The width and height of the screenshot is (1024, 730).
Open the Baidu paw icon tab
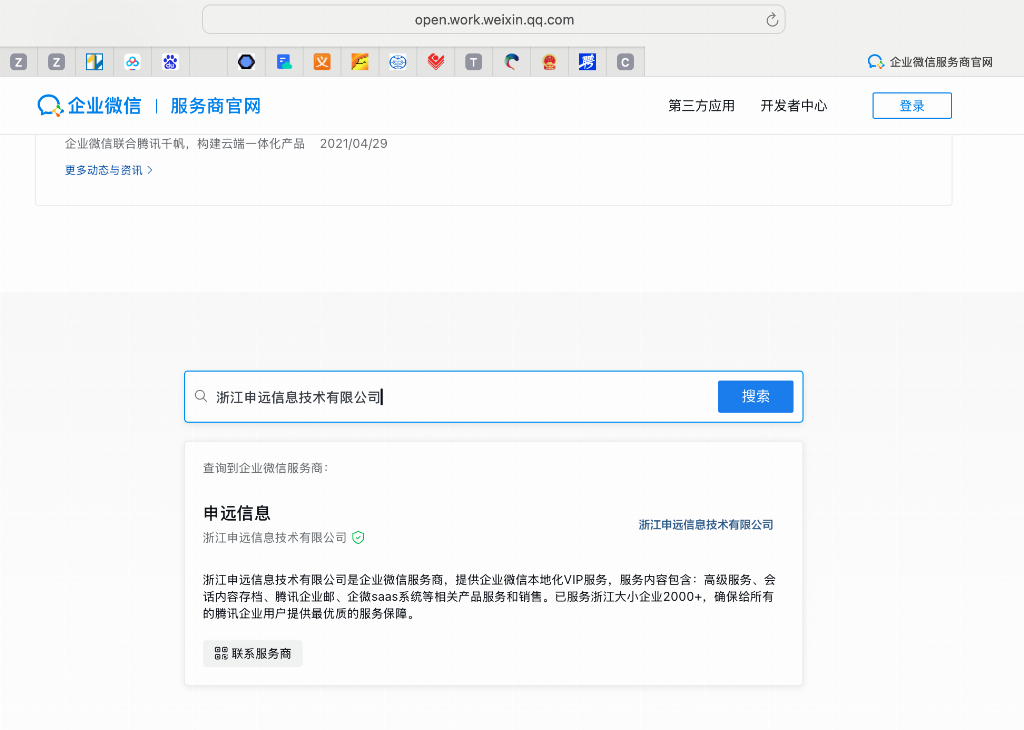coord(170,62)
